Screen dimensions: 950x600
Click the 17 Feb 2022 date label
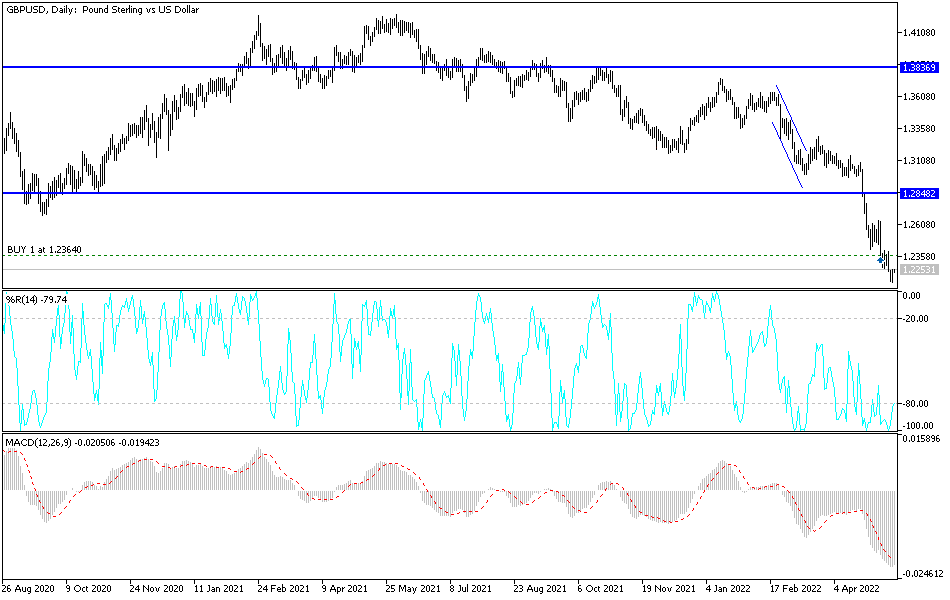pyautogui.click(x=796, y=588)
